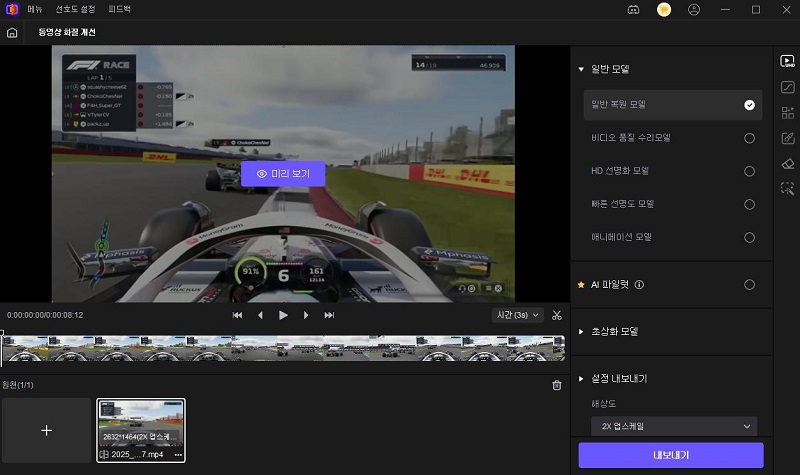Delete source with trash icon
This screenshot has height=475, width=800.
[557, 385]
